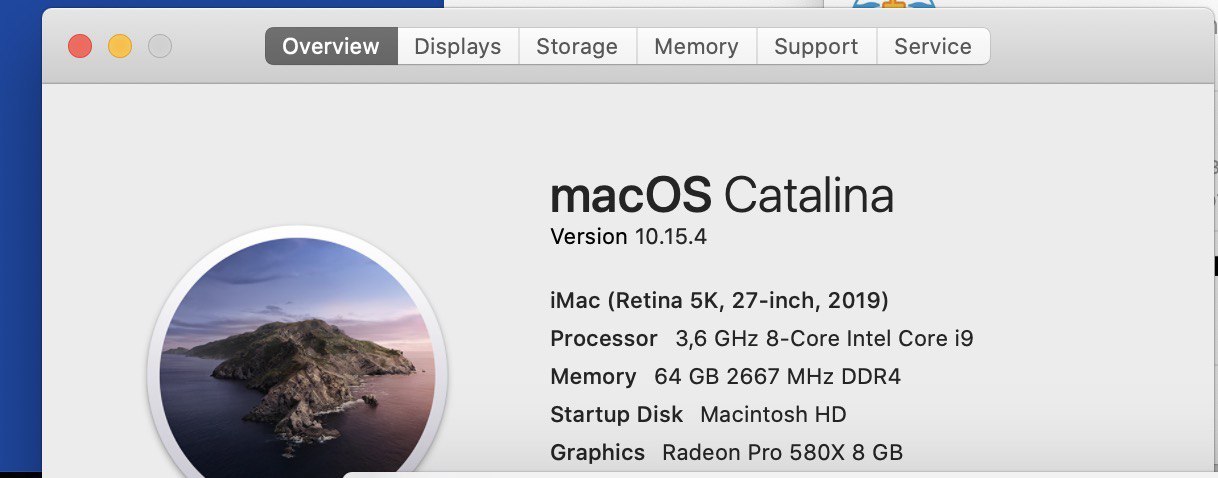Select the Overview tab

(331, 46)
